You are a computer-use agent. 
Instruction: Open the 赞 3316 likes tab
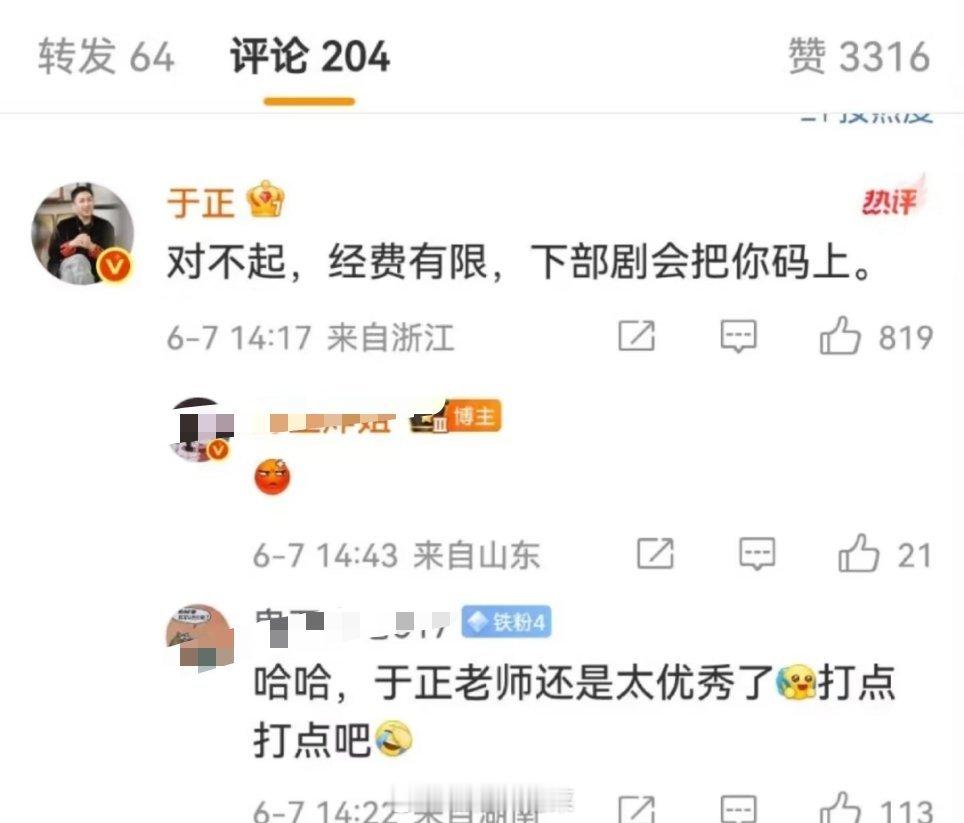pyautogui.click(x=859, y=56)
